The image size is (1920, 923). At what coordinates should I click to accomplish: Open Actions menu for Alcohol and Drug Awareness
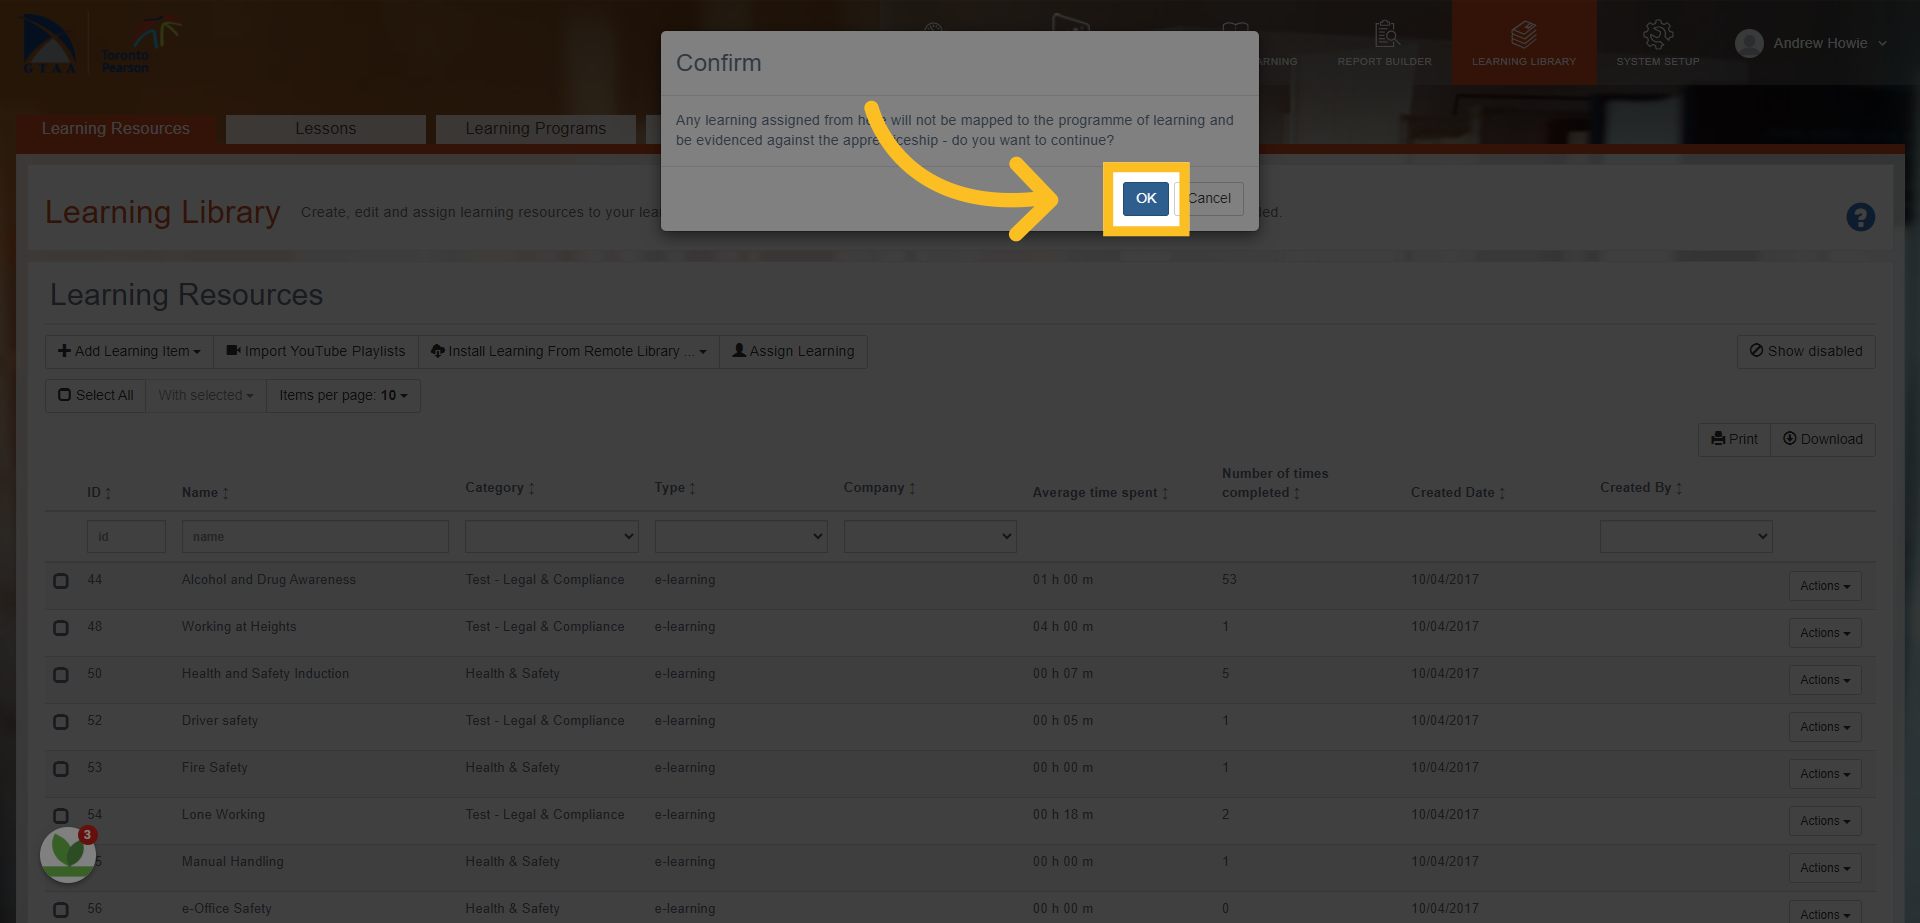pyautogui.click(x=1825, y=586)
